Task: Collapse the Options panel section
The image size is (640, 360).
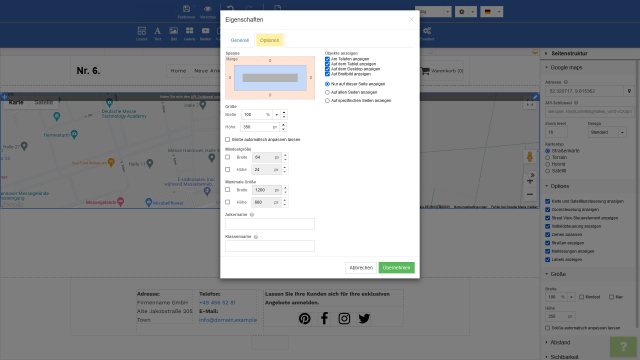Action: [547, 186]
